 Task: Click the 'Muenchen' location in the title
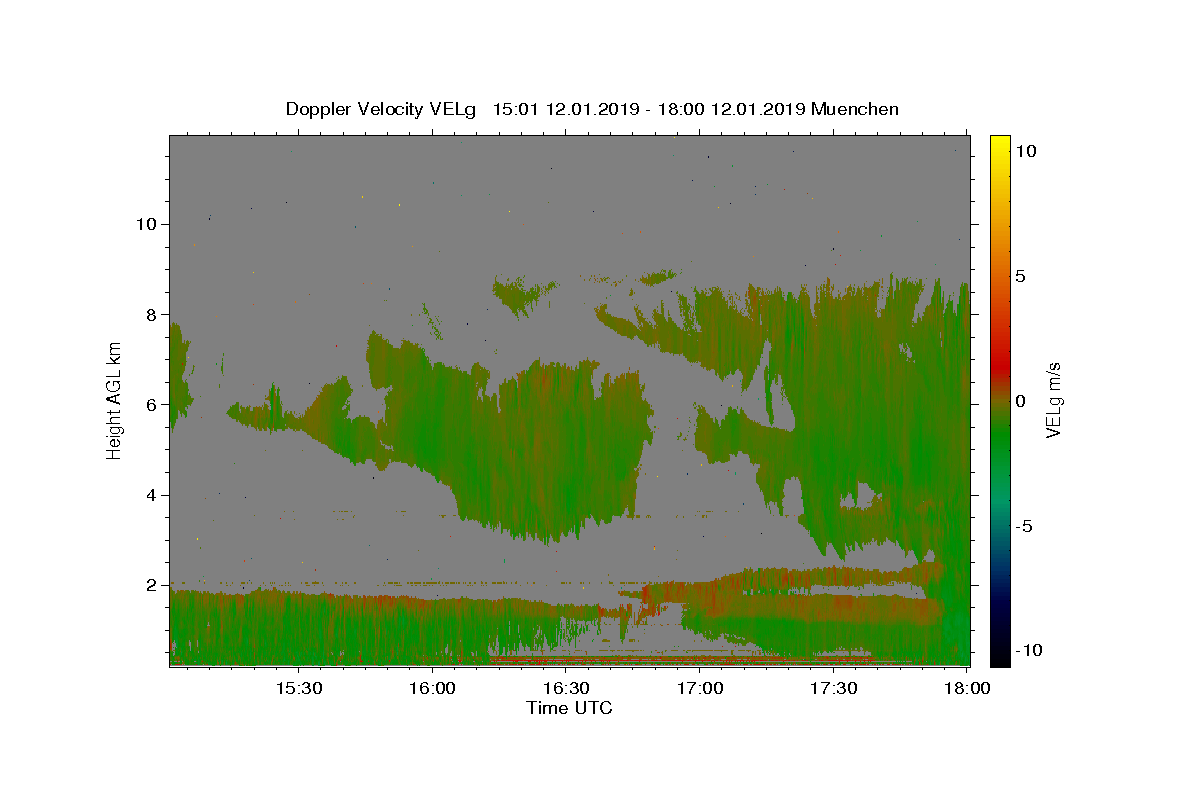pos(855,109)
